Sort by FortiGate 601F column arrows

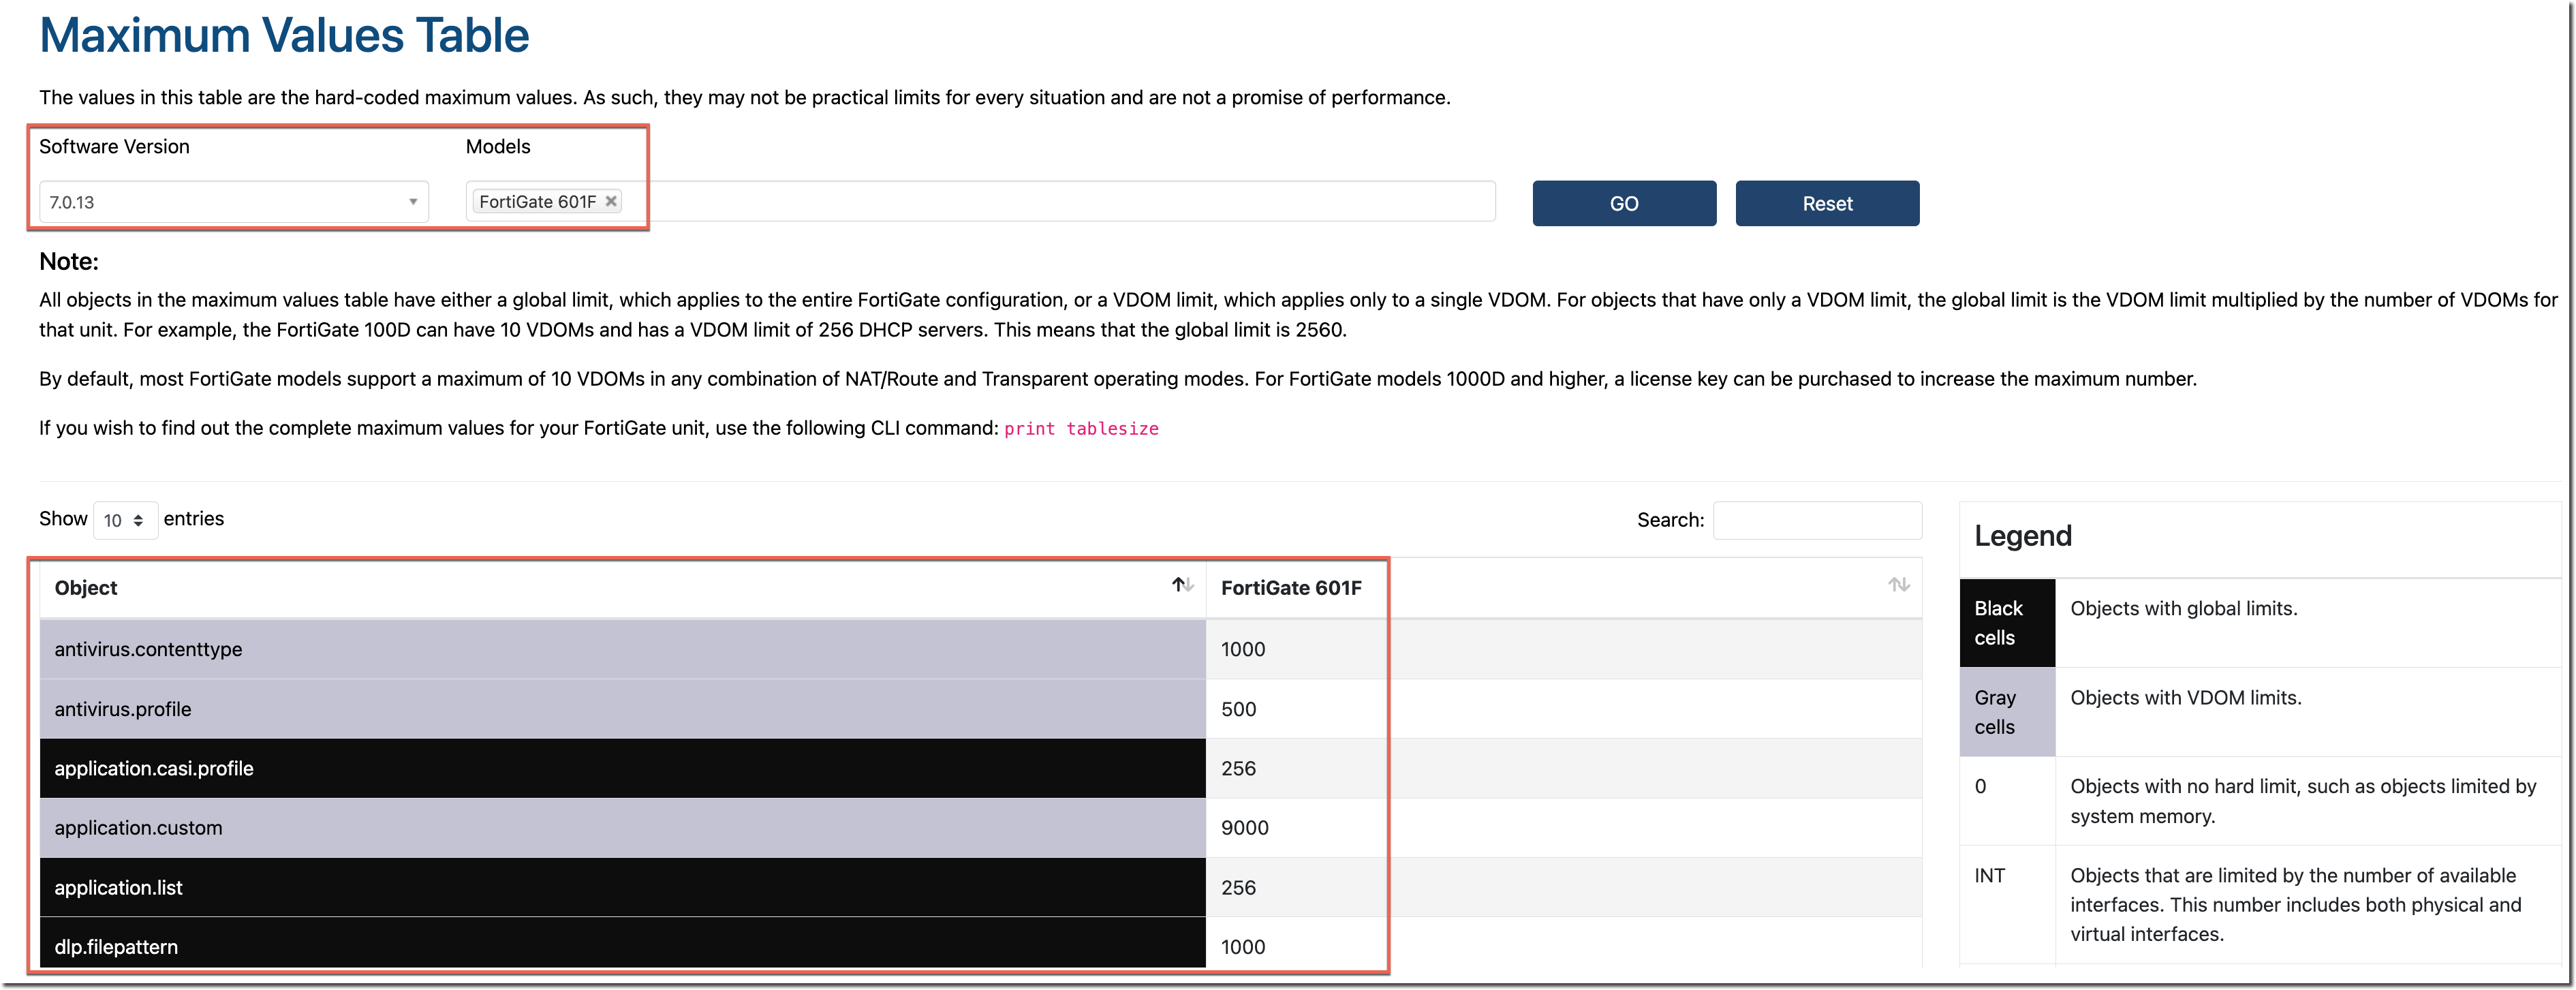pyautogui.click(x=1898, y=586)
